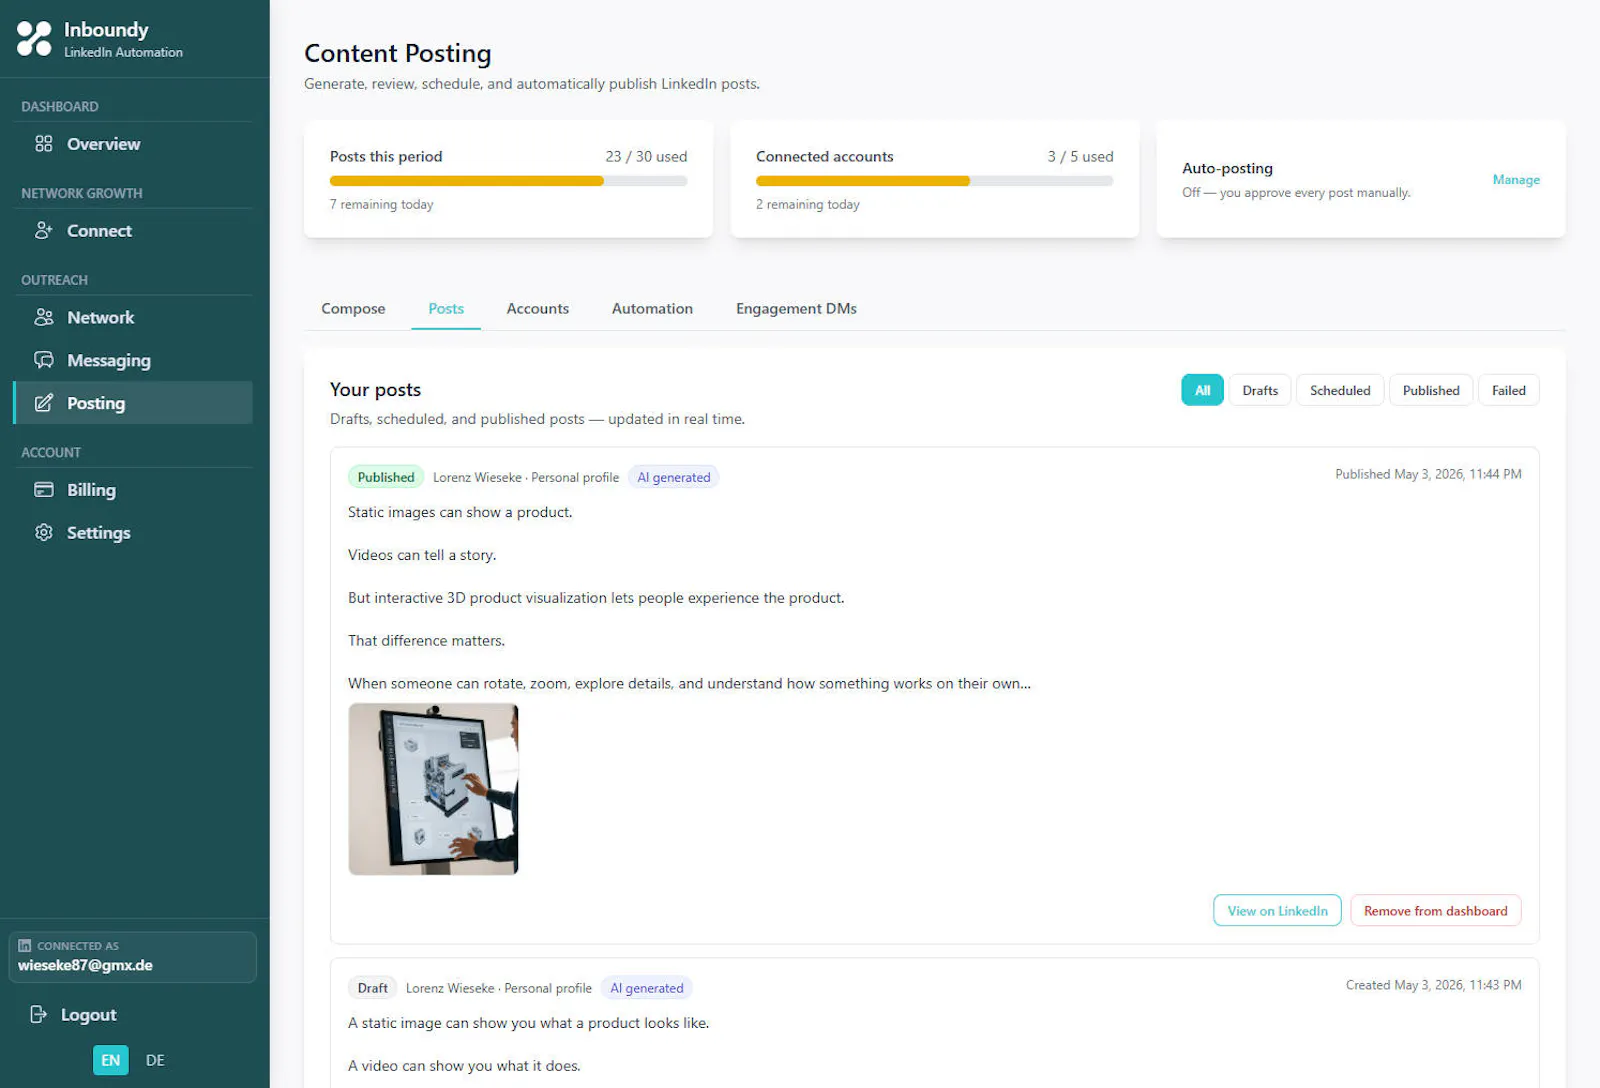Click the Billing card icon
1600x1088 pixels.
point(44,490)
